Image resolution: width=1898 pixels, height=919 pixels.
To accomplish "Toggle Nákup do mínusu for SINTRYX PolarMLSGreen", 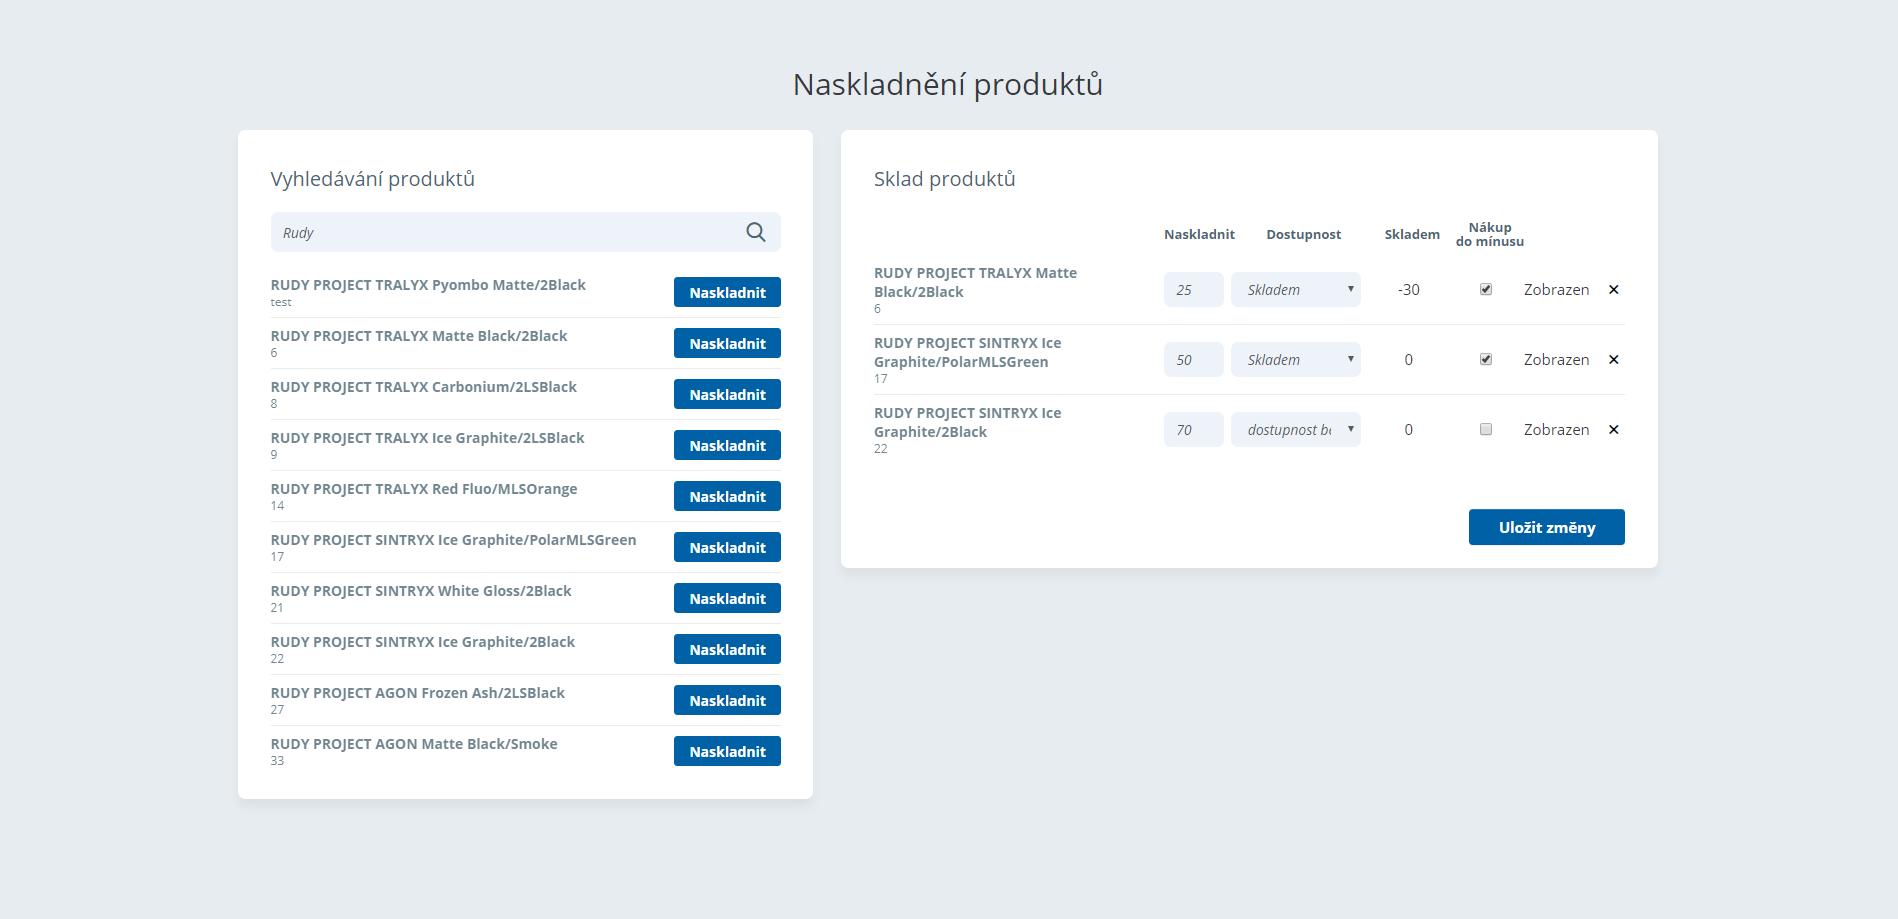I will pyautogui.click(x=1486, y=359).
